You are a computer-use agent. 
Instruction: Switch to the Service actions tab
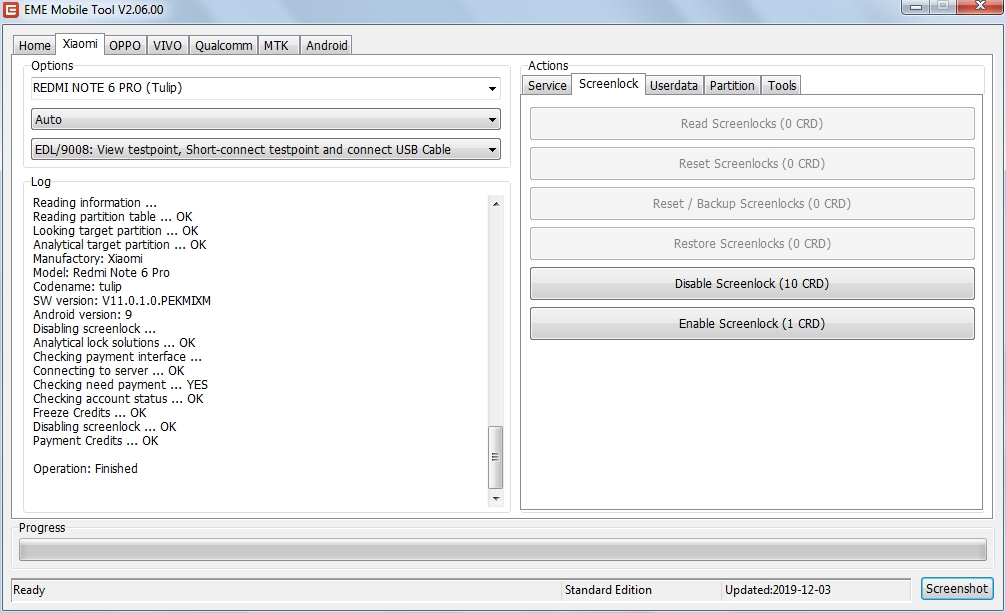547,85
